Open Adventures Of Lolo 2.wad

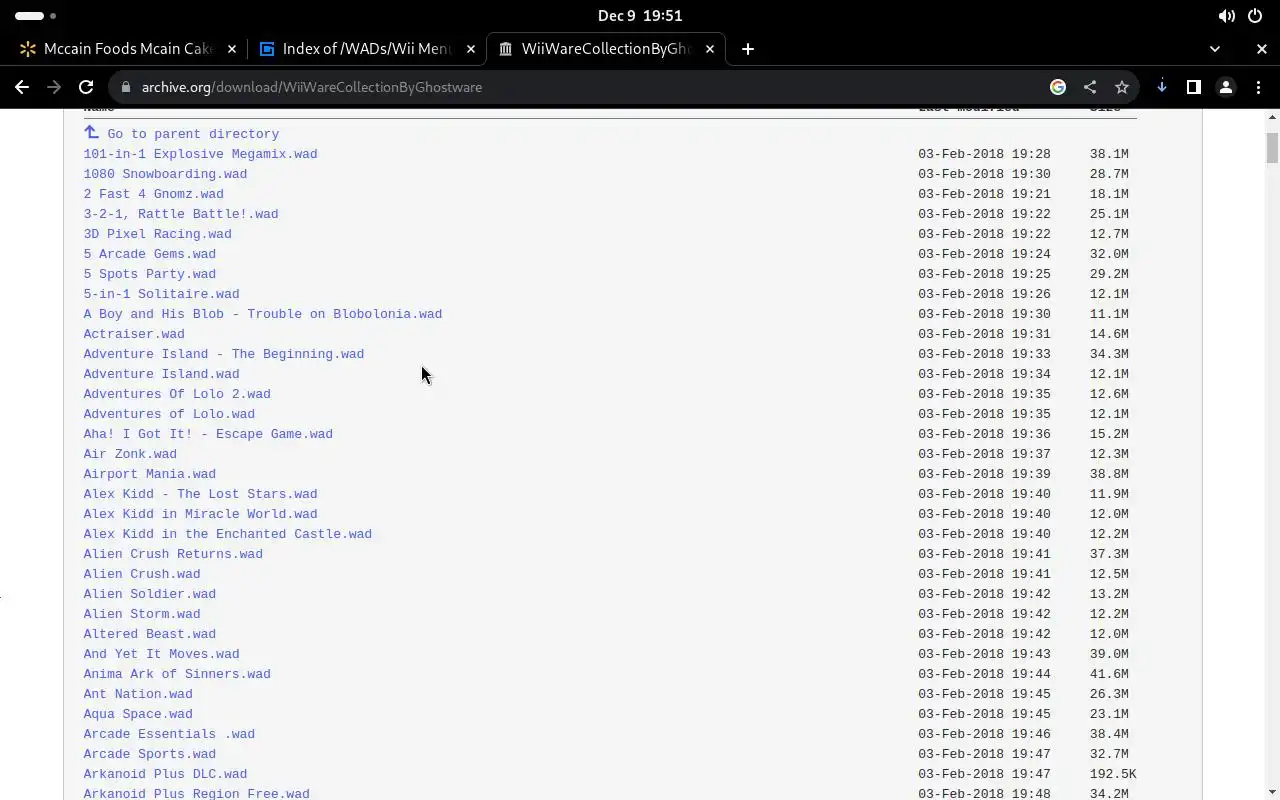[x=177, y=394]
